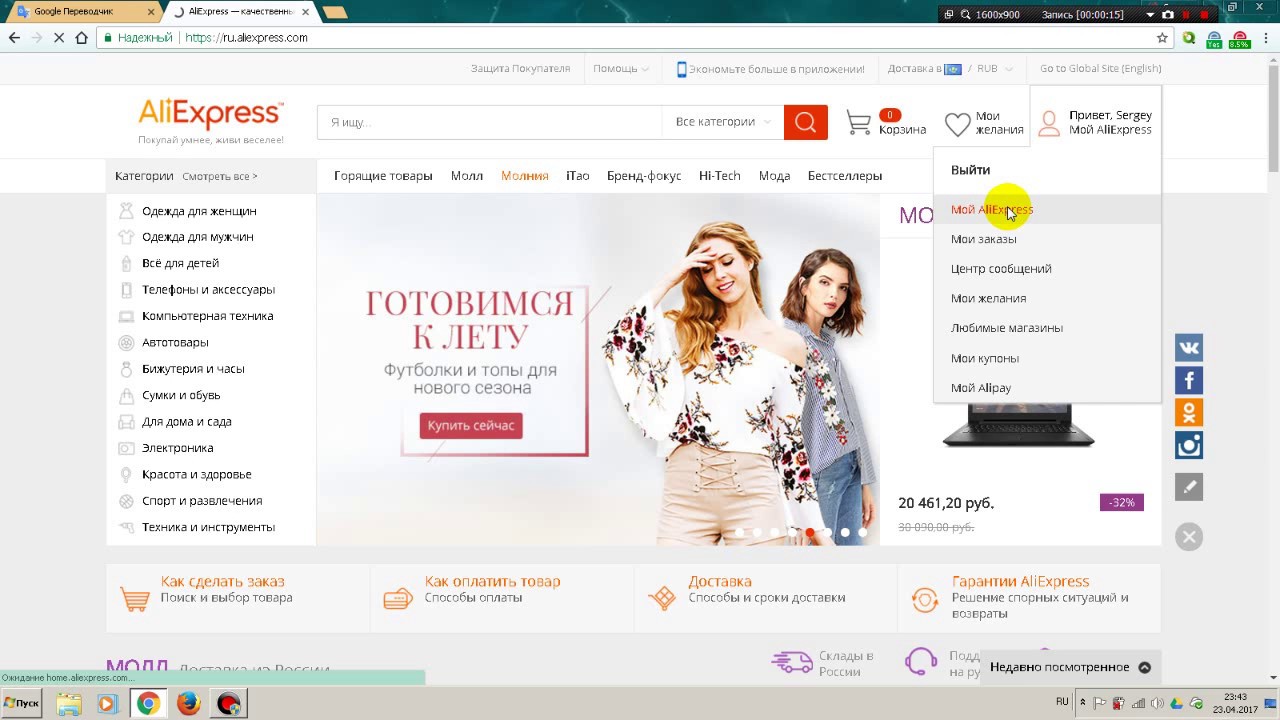Viewport: 1280px width, 720px height.
Task: Click in the Я ищу search field
Action: pos(489,122)
